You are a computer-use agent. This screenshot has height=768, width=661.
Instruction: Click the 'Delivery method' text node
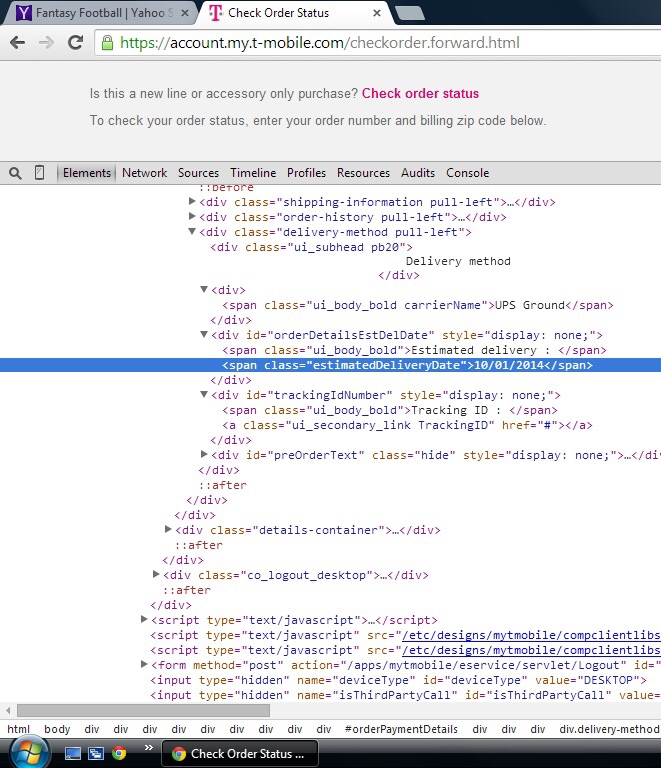coord(458,262)
